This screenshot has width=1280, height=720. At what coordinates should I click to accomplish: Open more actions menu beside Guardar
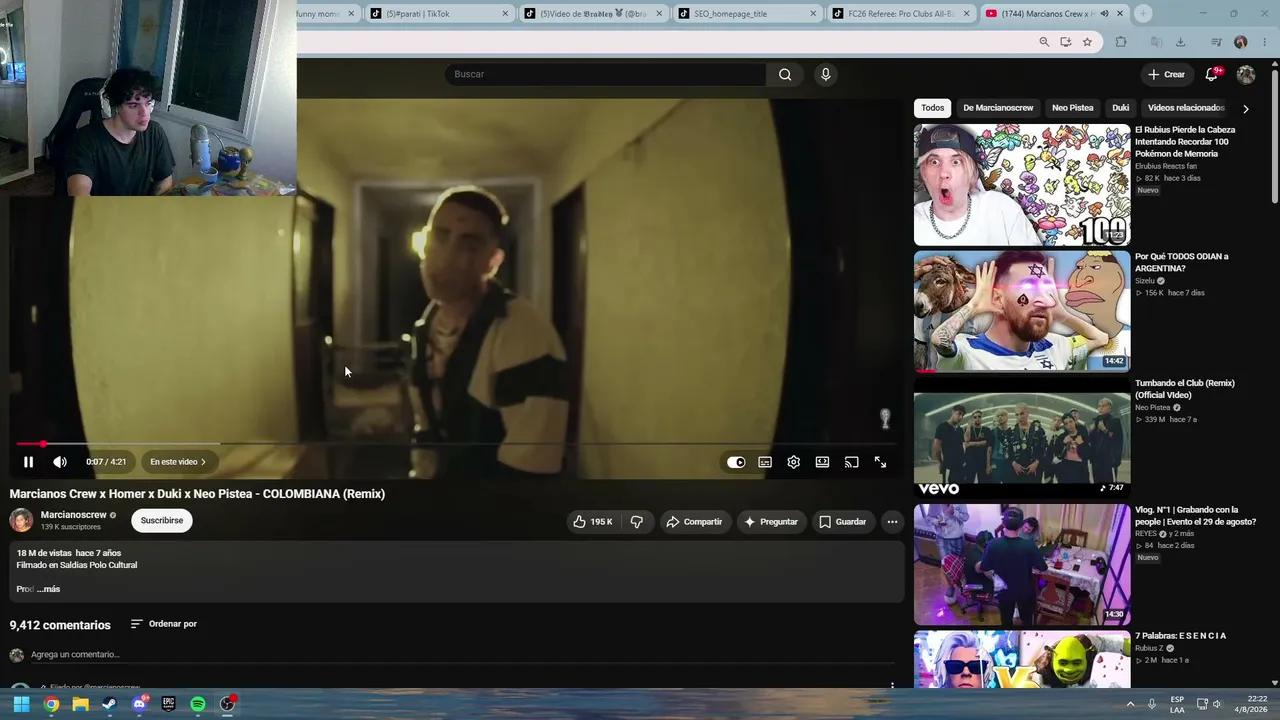[x=892, y=521]
